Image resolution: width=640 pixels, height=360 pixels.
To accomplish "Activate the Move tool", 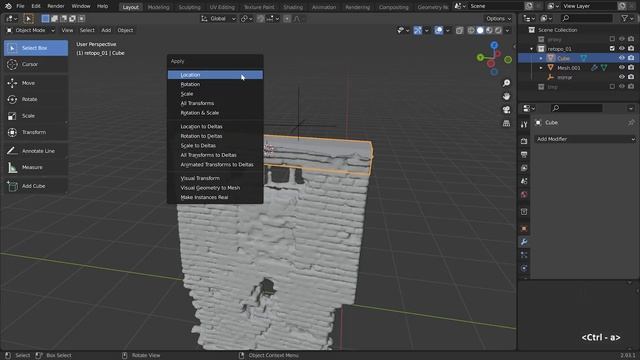I will (x=36, y=83).
